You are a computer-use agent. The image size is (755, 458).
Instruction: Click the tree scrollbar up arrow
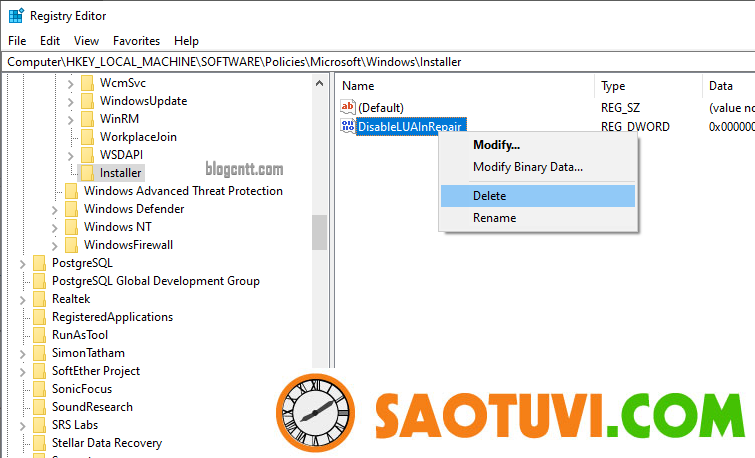coord(319,83)
